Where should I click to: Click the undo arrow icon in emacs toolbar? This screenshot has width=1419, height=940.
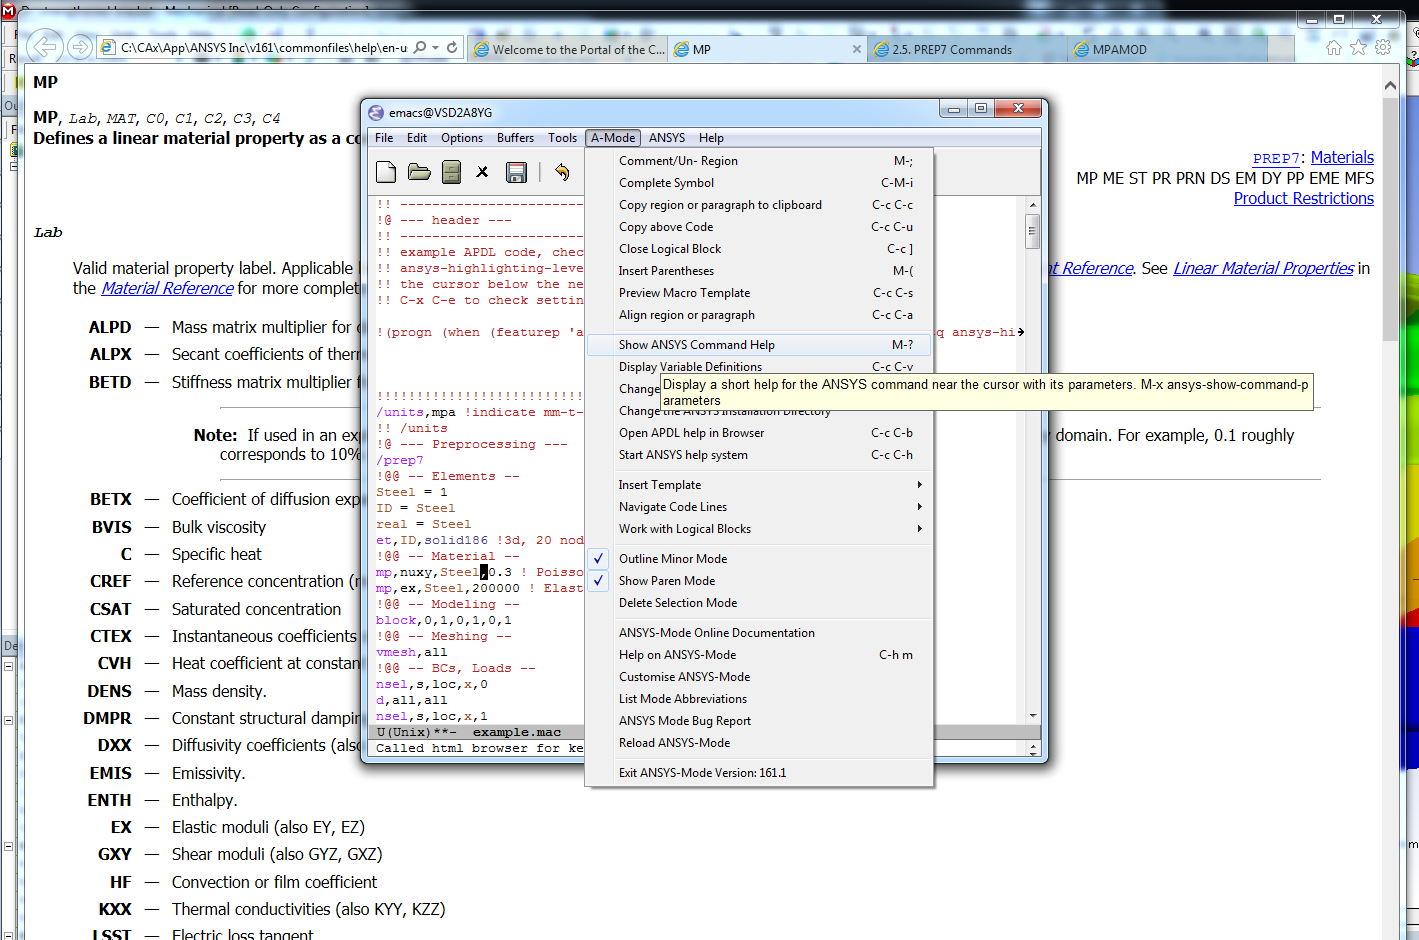pos(562,172)
